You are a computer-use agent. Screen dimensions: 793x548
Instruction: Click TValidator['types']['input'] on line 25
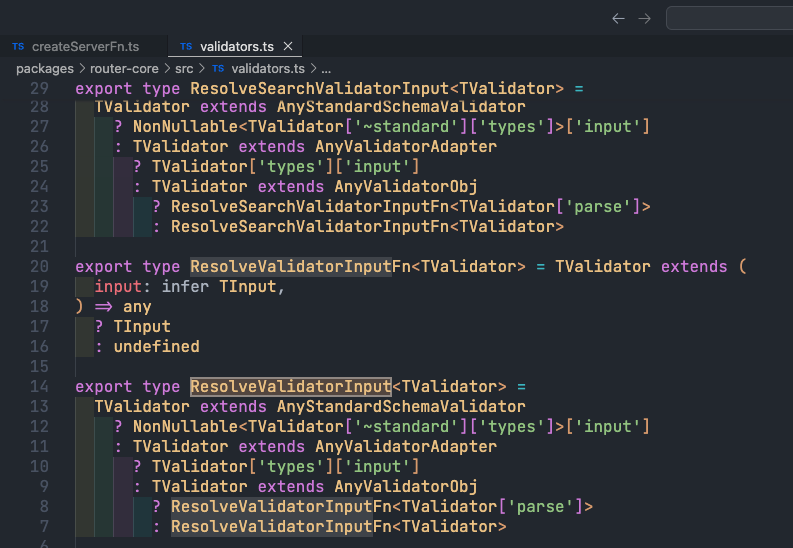[x=286, y=166]
